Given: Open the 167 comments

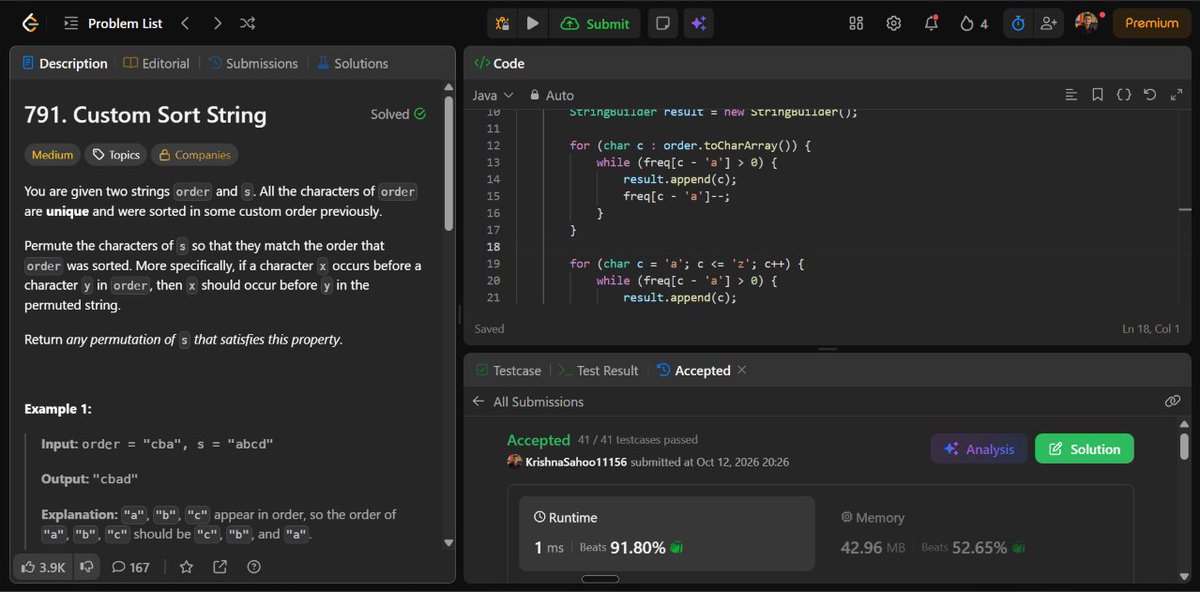Looking at the screenshot, I should pyautogui.click(x=130, y=567).
